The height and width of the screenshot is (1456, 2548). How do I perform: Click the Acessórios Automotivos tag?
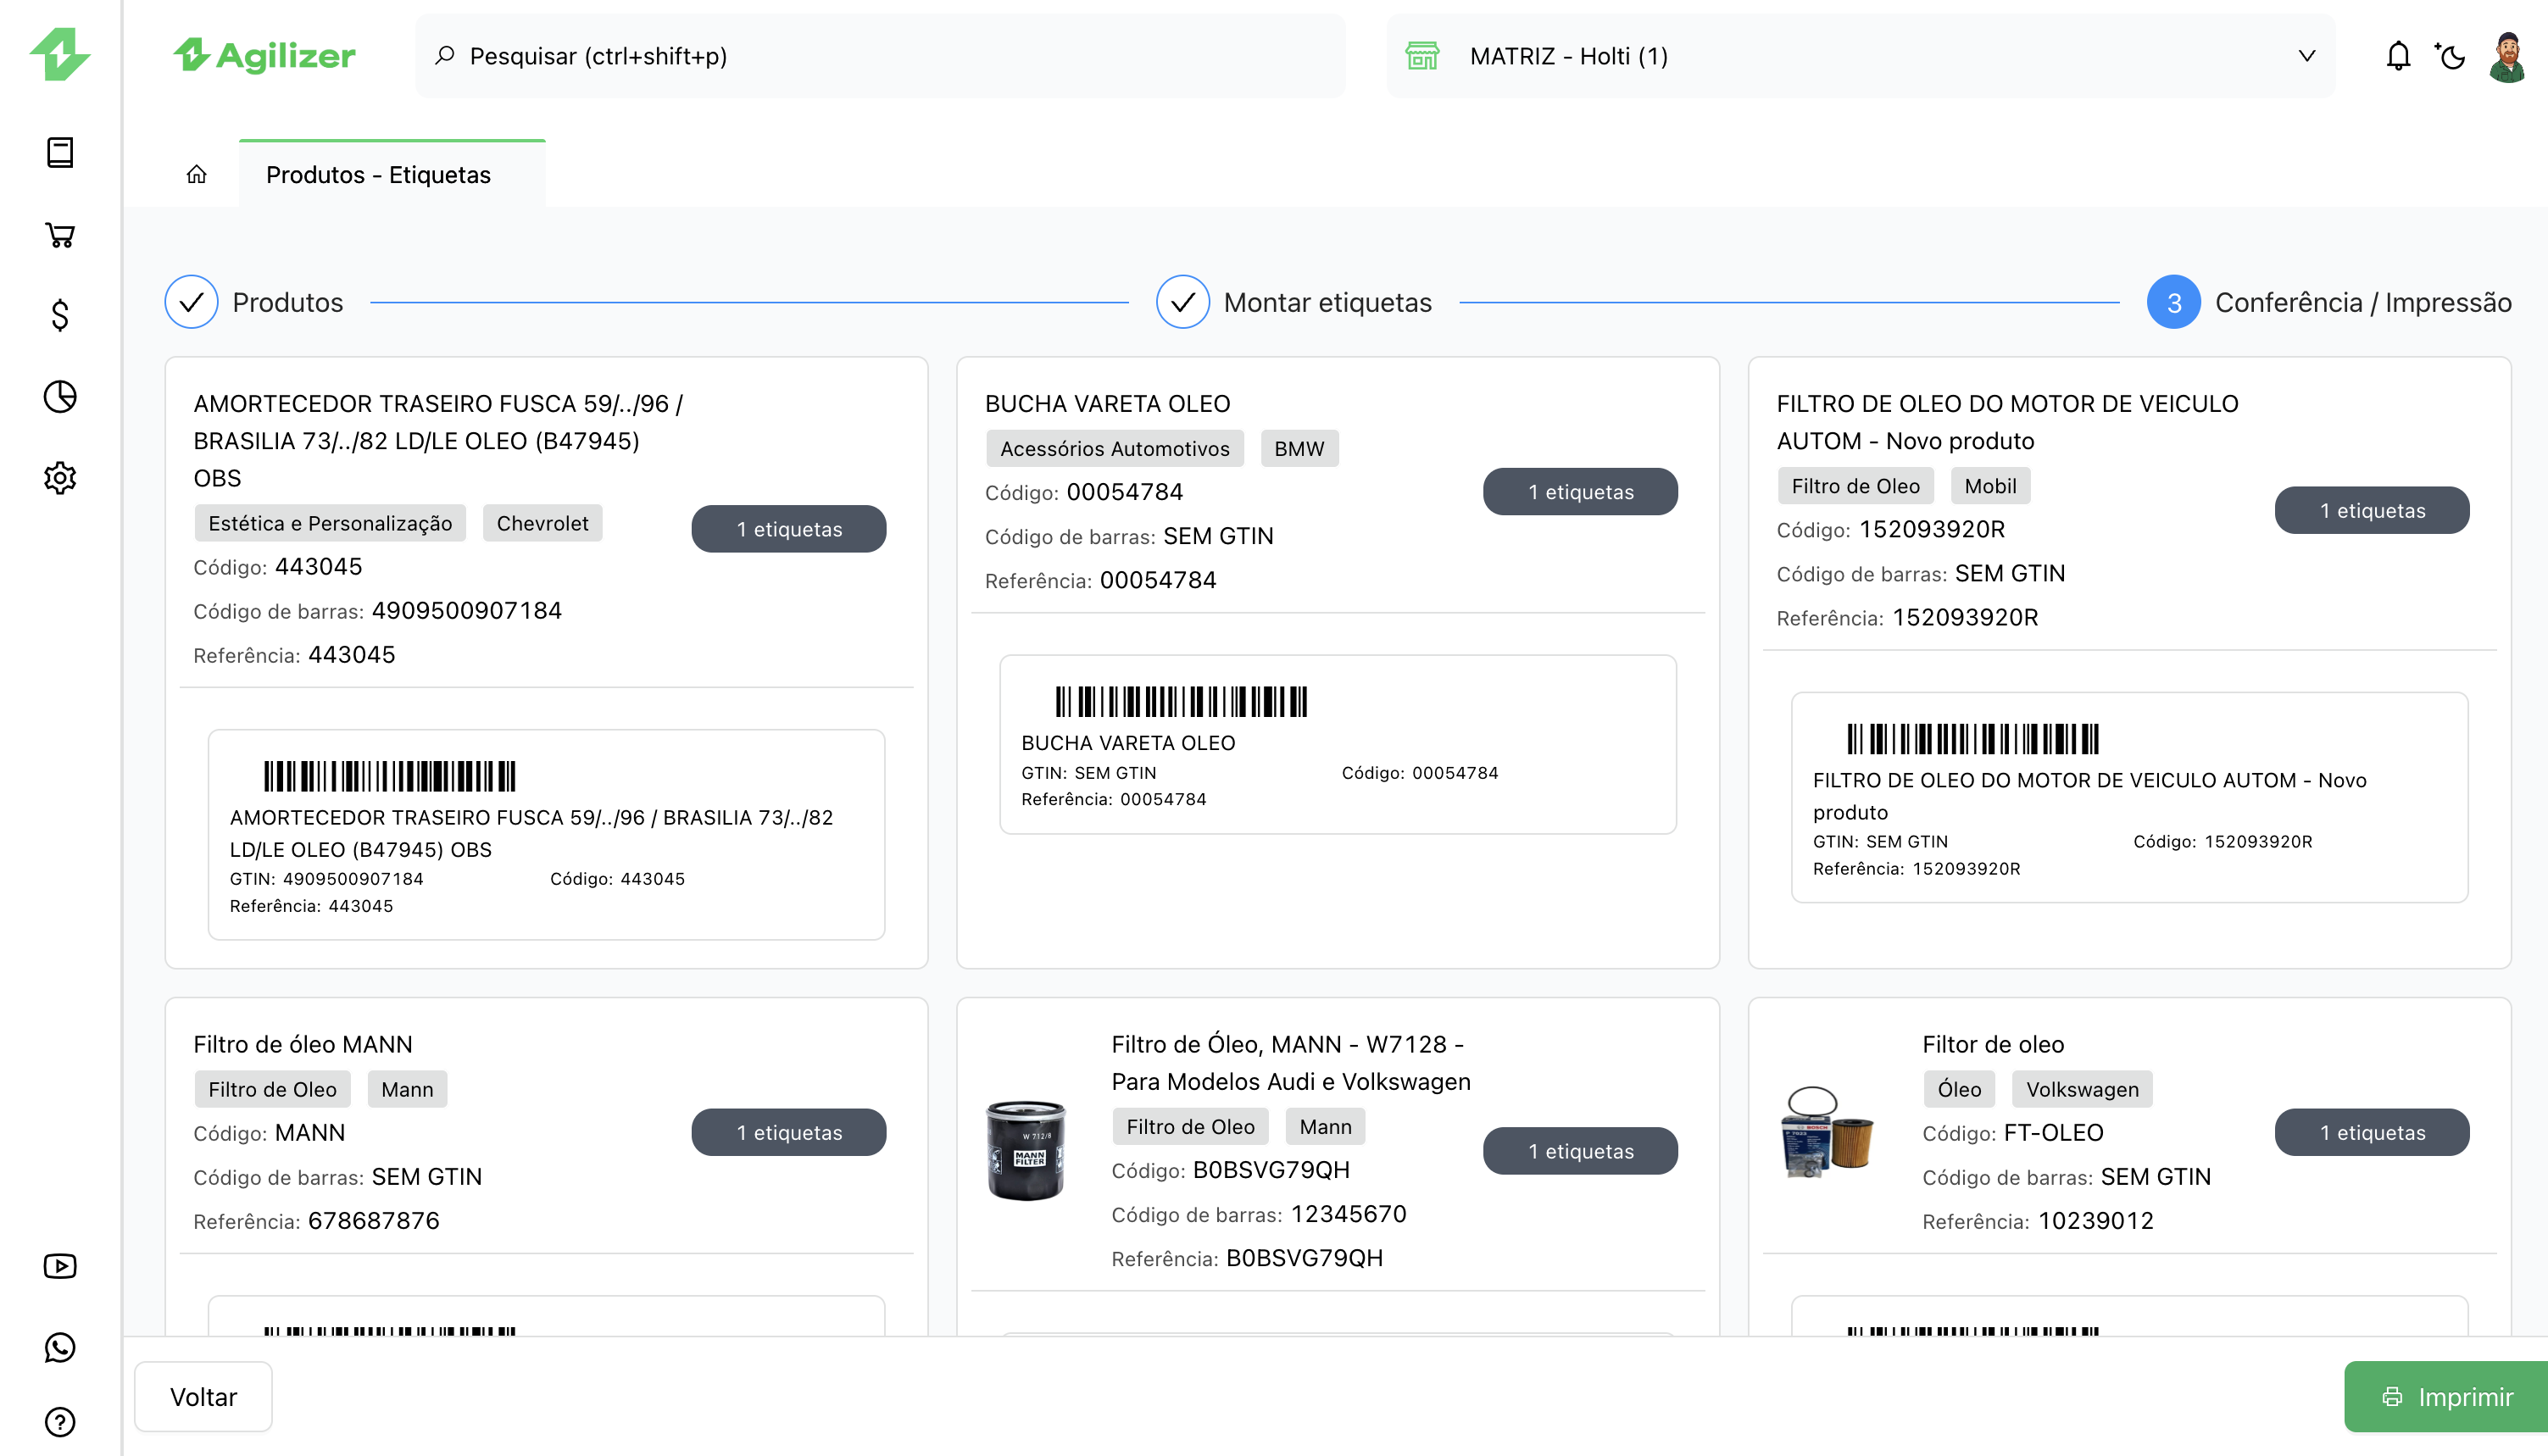coord(1115,449)
